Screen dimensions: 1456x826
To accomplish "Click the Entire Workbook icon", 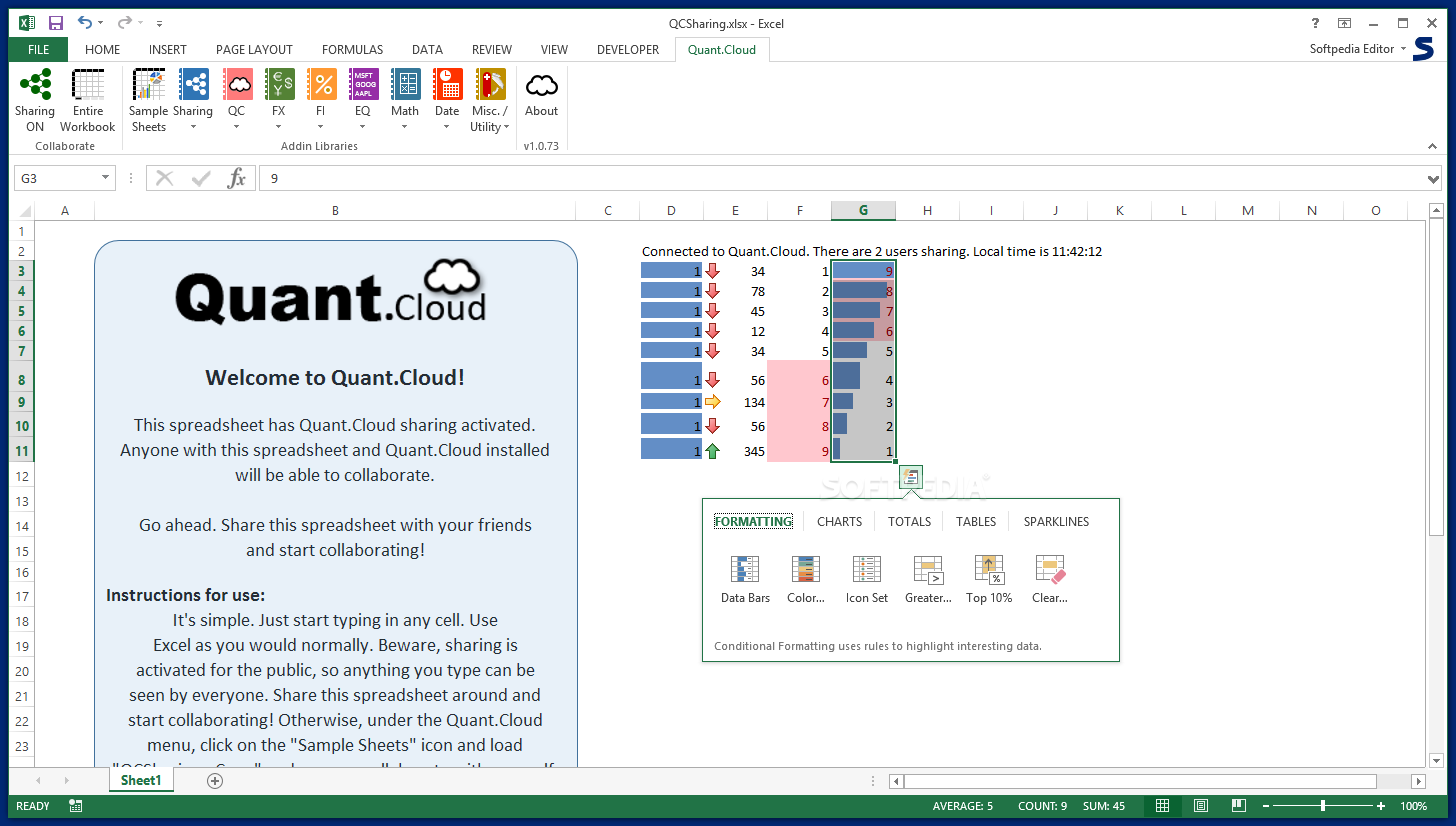I will tap(88, 85).
